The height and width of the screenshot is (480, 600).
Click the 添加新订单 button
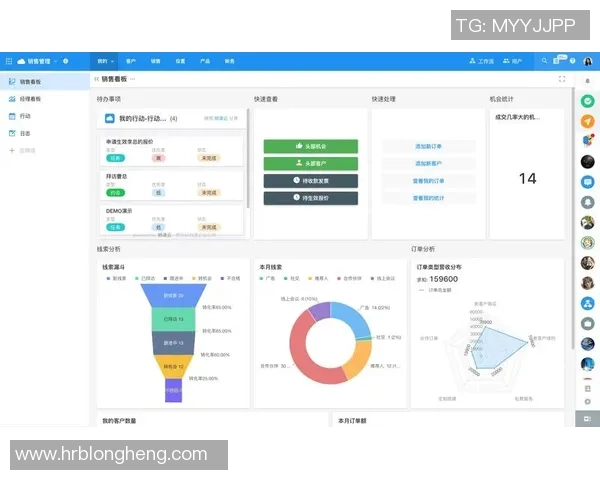[x=427, y=146]
